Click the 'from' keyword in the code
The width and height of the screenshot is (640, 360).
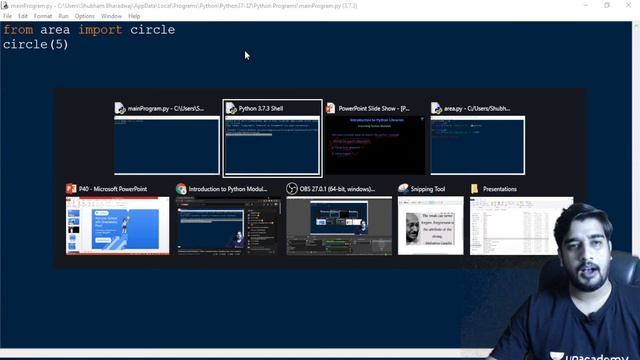(18, 30)
